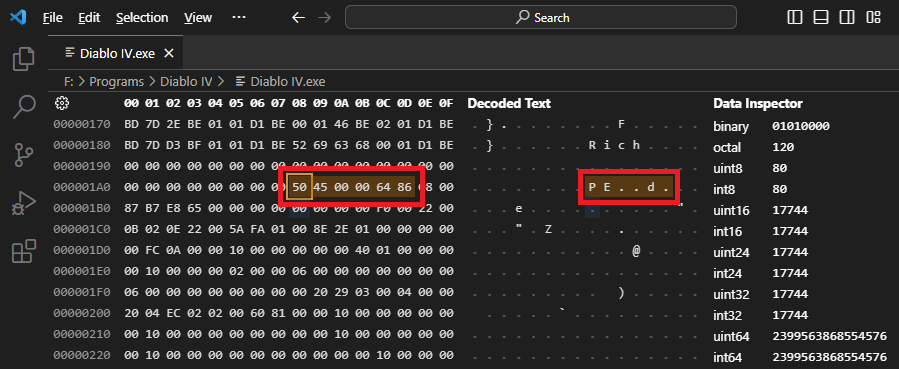Open the Search view in activity bar
The width and height of the screenshot is (899, 369).
click(24, 107)
